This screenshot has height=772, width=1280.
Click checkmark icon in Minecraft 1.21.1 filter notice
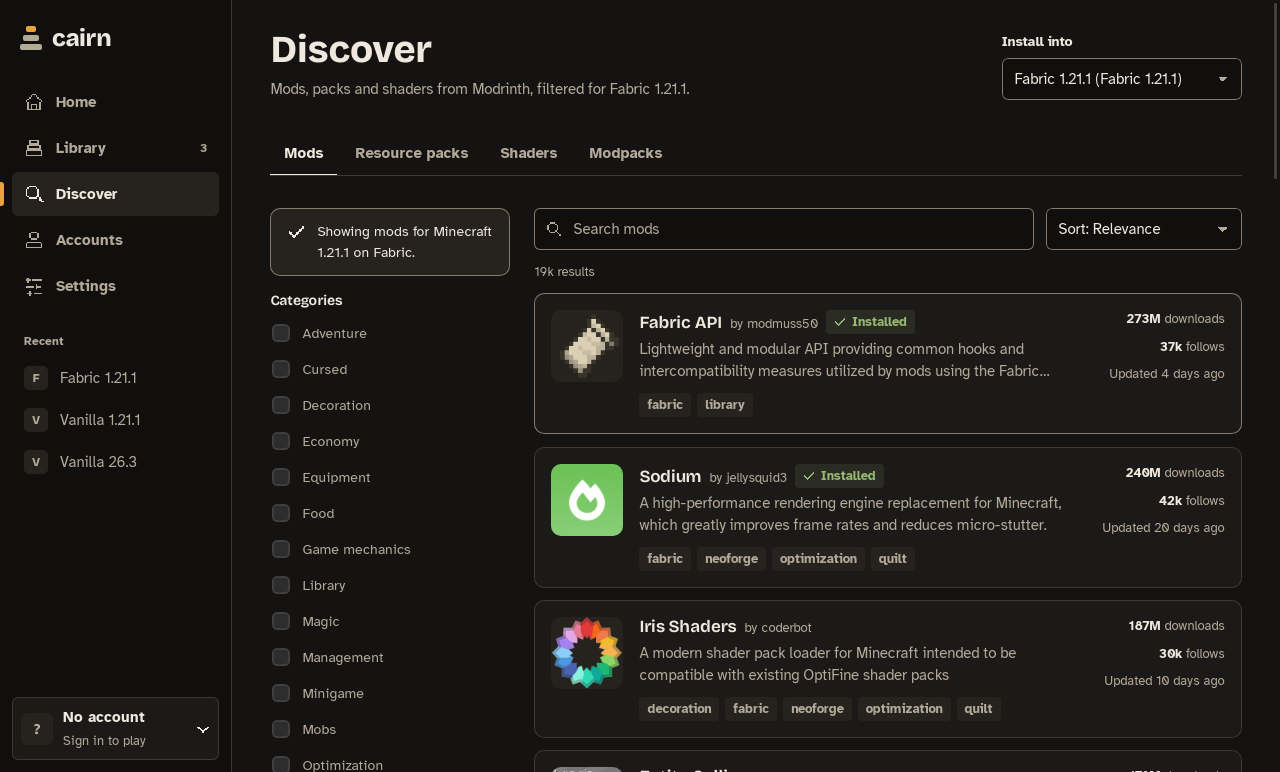pyautogui.click(x=296, y=232)
